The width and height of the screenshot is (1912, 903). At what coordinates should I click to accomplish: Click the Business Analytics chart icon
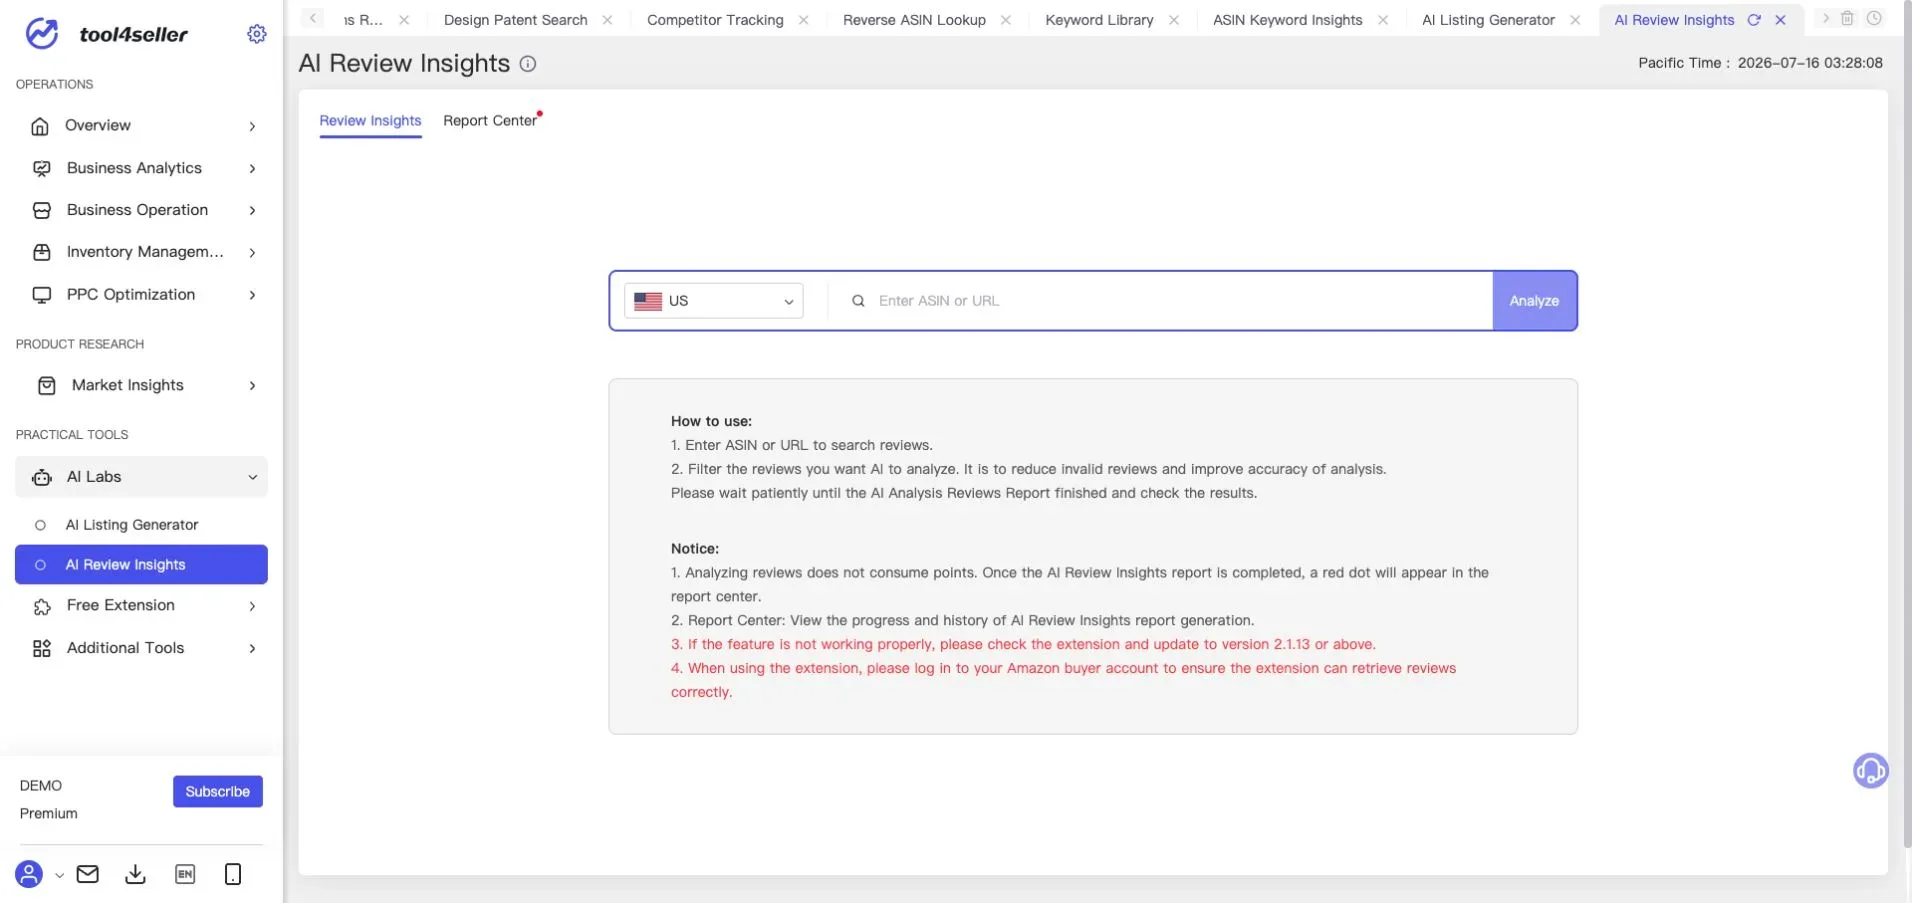[42, 168]
